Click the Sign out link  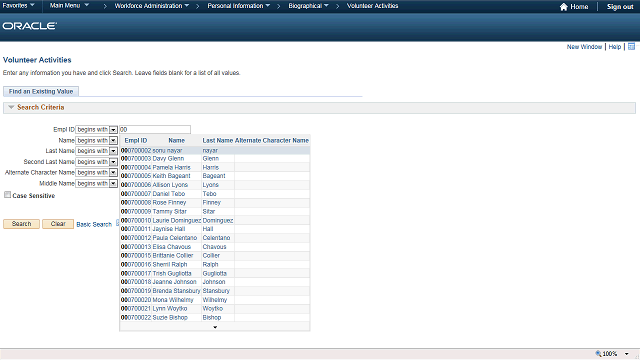pyautogui.click(x=620, y=7)
